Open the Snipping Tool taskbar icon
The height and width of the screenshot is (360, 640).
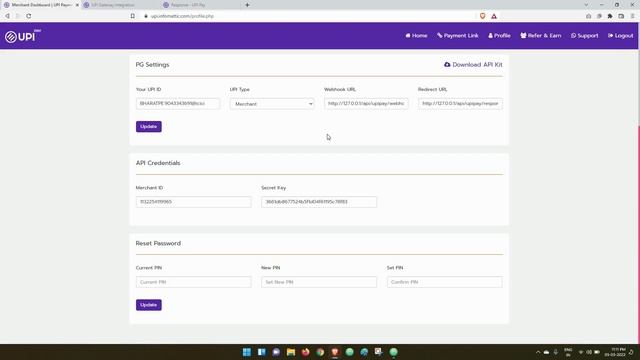click(378, 352)
